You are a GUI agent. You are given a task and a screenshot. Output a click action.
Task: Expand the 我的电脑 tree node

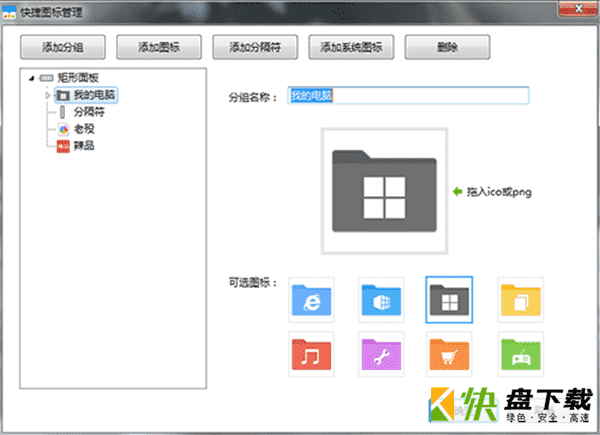(x=48, y=95)
